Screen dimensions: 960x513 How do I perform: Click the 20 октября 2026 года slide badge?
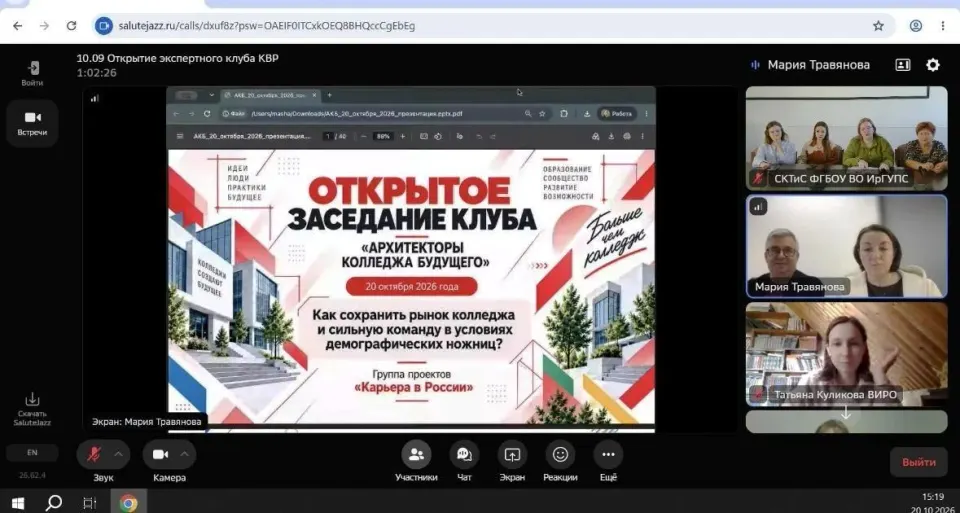(411, 286)
